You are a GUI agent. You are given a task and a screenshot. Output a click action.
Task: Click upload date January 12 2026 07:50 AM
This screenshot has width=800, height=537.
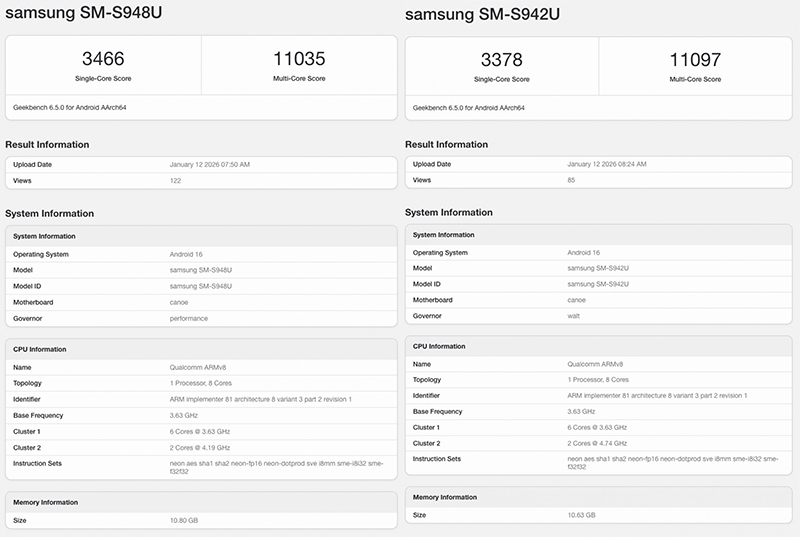click(210, 164)
